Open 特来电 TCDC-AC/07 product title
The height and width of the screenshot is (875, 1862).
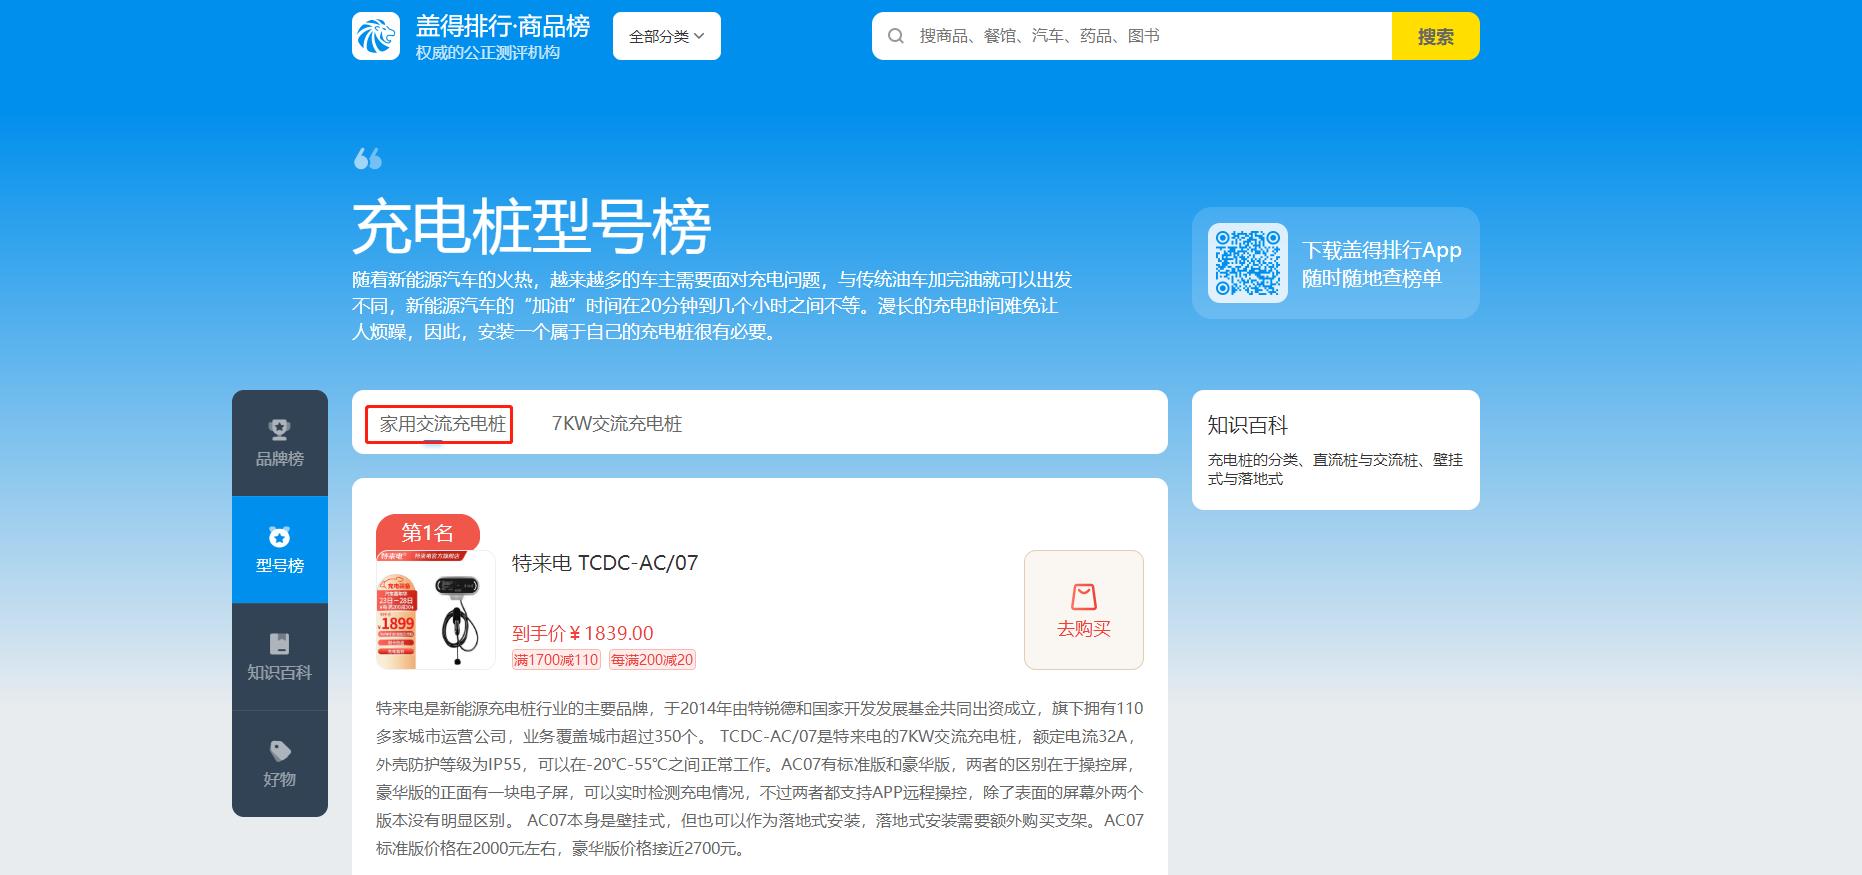(605, 563)
